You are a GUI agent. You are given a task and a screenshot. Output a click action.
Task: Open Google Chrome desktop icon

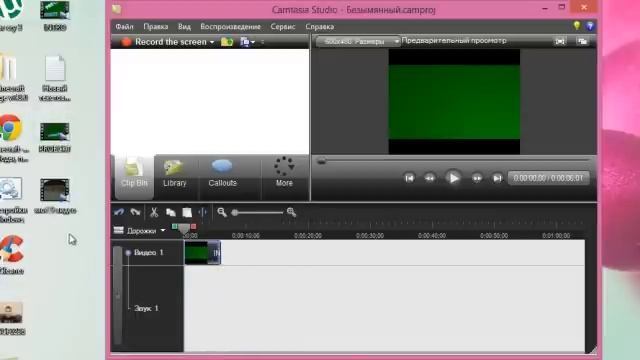pyautogui.click(x=11, y=129)
